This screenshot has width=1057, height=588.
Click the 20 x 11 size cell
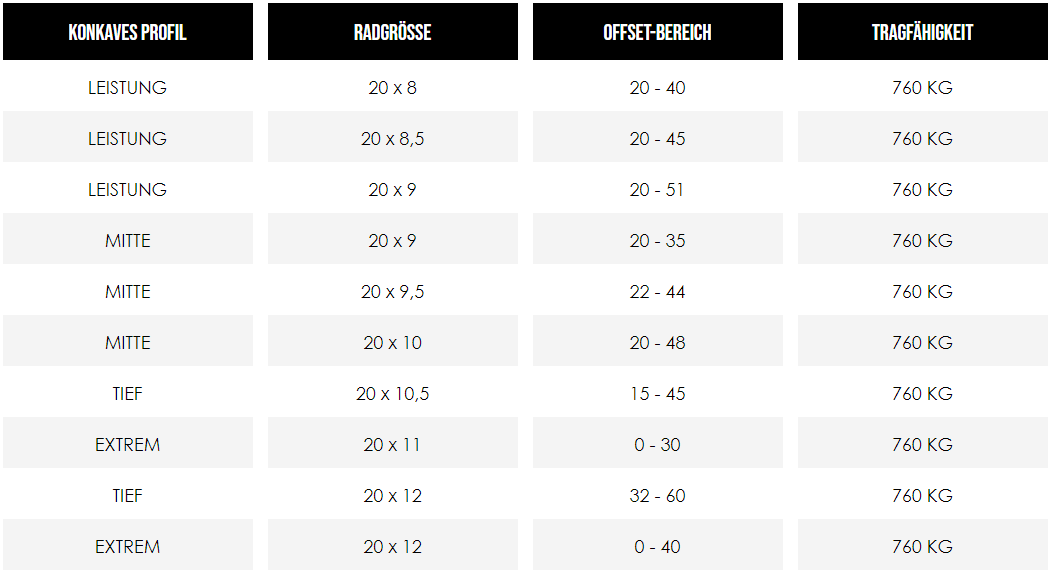tap(392, 444)
